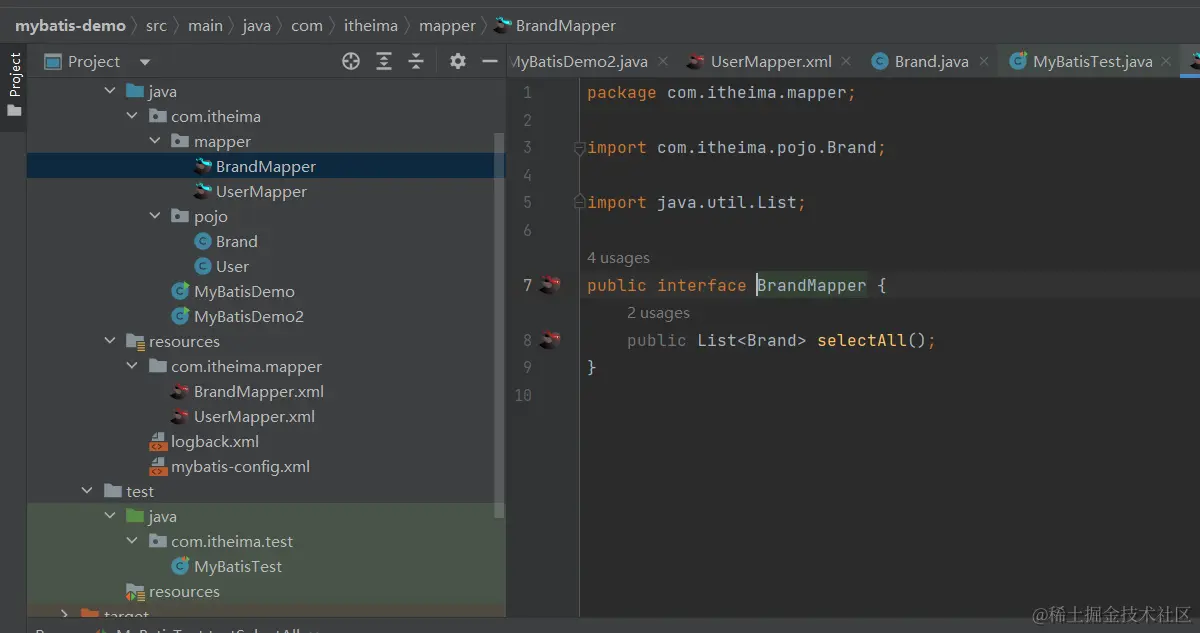This screenshot has height=633, width=1200.
Task: Switch to UserMapper.xml editor tab
Action: pyautogui.click(x=771, y=61)
